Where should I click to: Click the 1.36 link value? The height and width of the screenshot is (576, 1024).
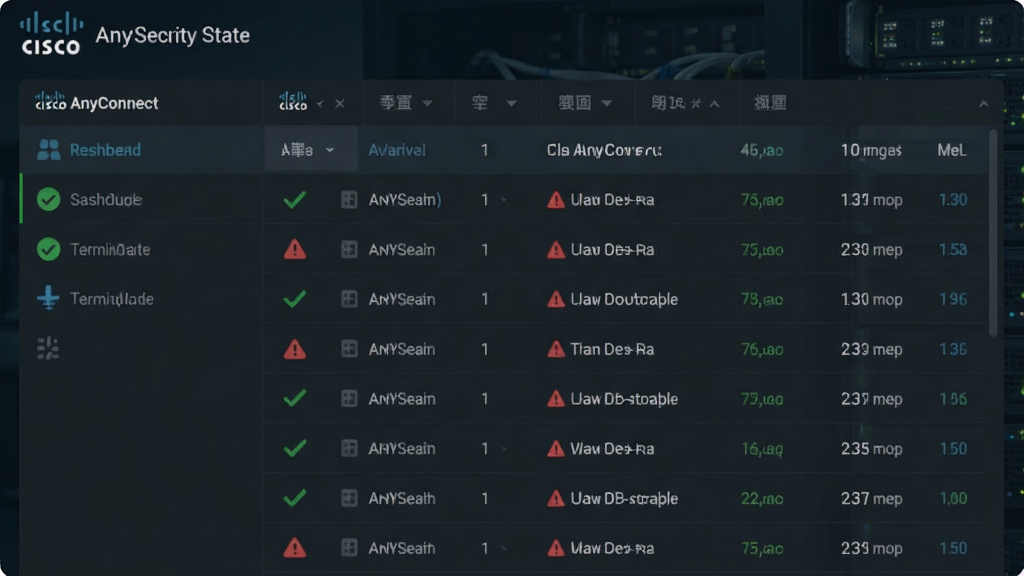953,349
